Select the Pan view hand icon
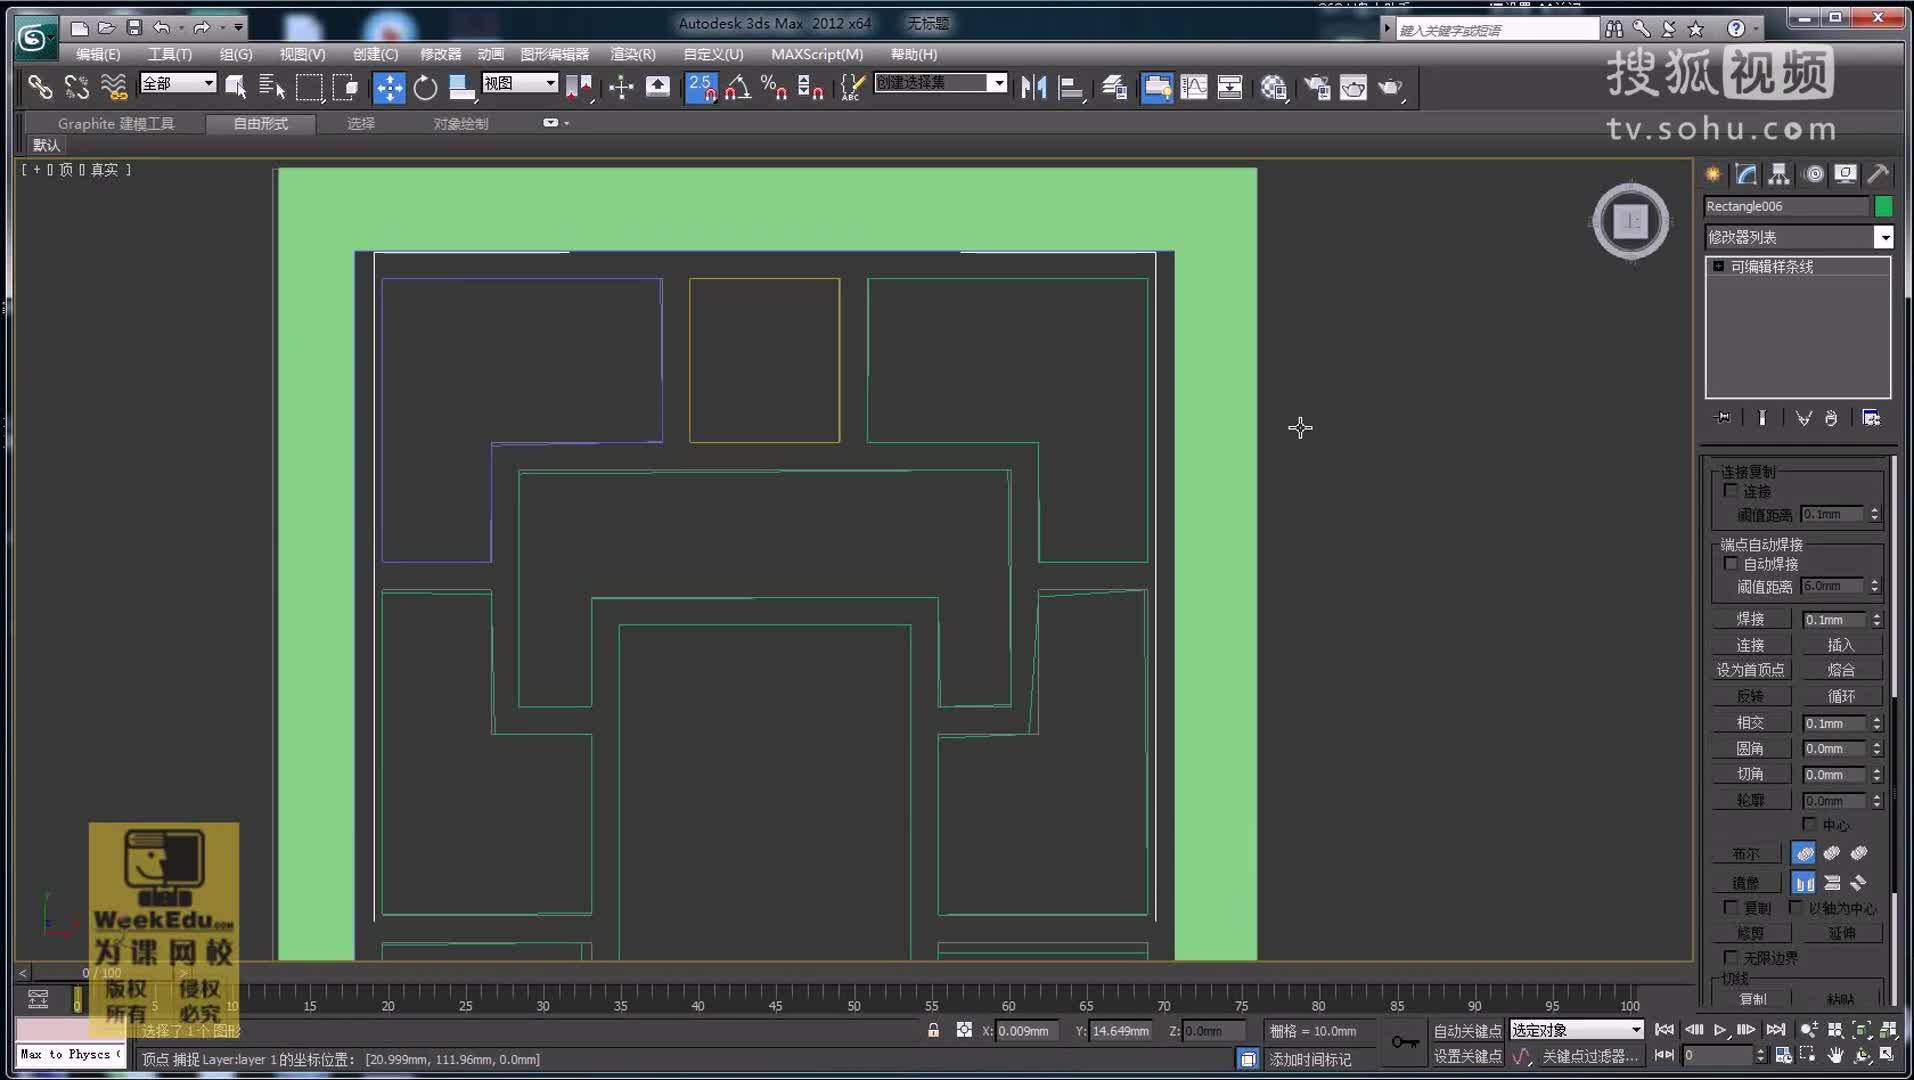The image size is (1914, 1080). click(1836, 1056)
